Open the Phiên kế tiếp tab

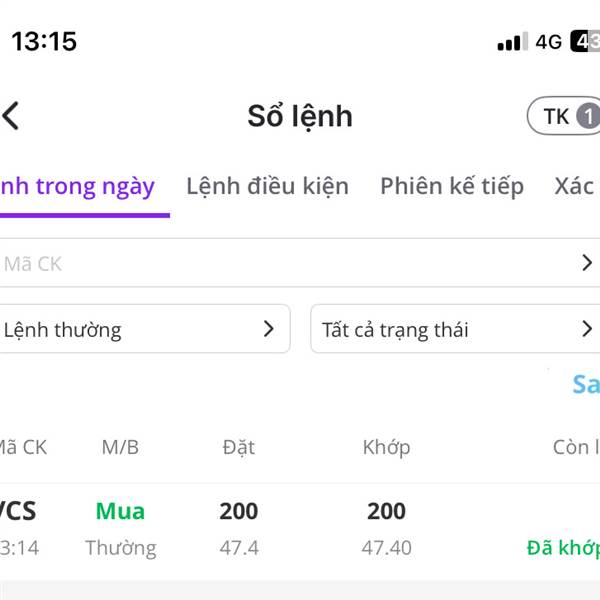[x=452, y=186]
